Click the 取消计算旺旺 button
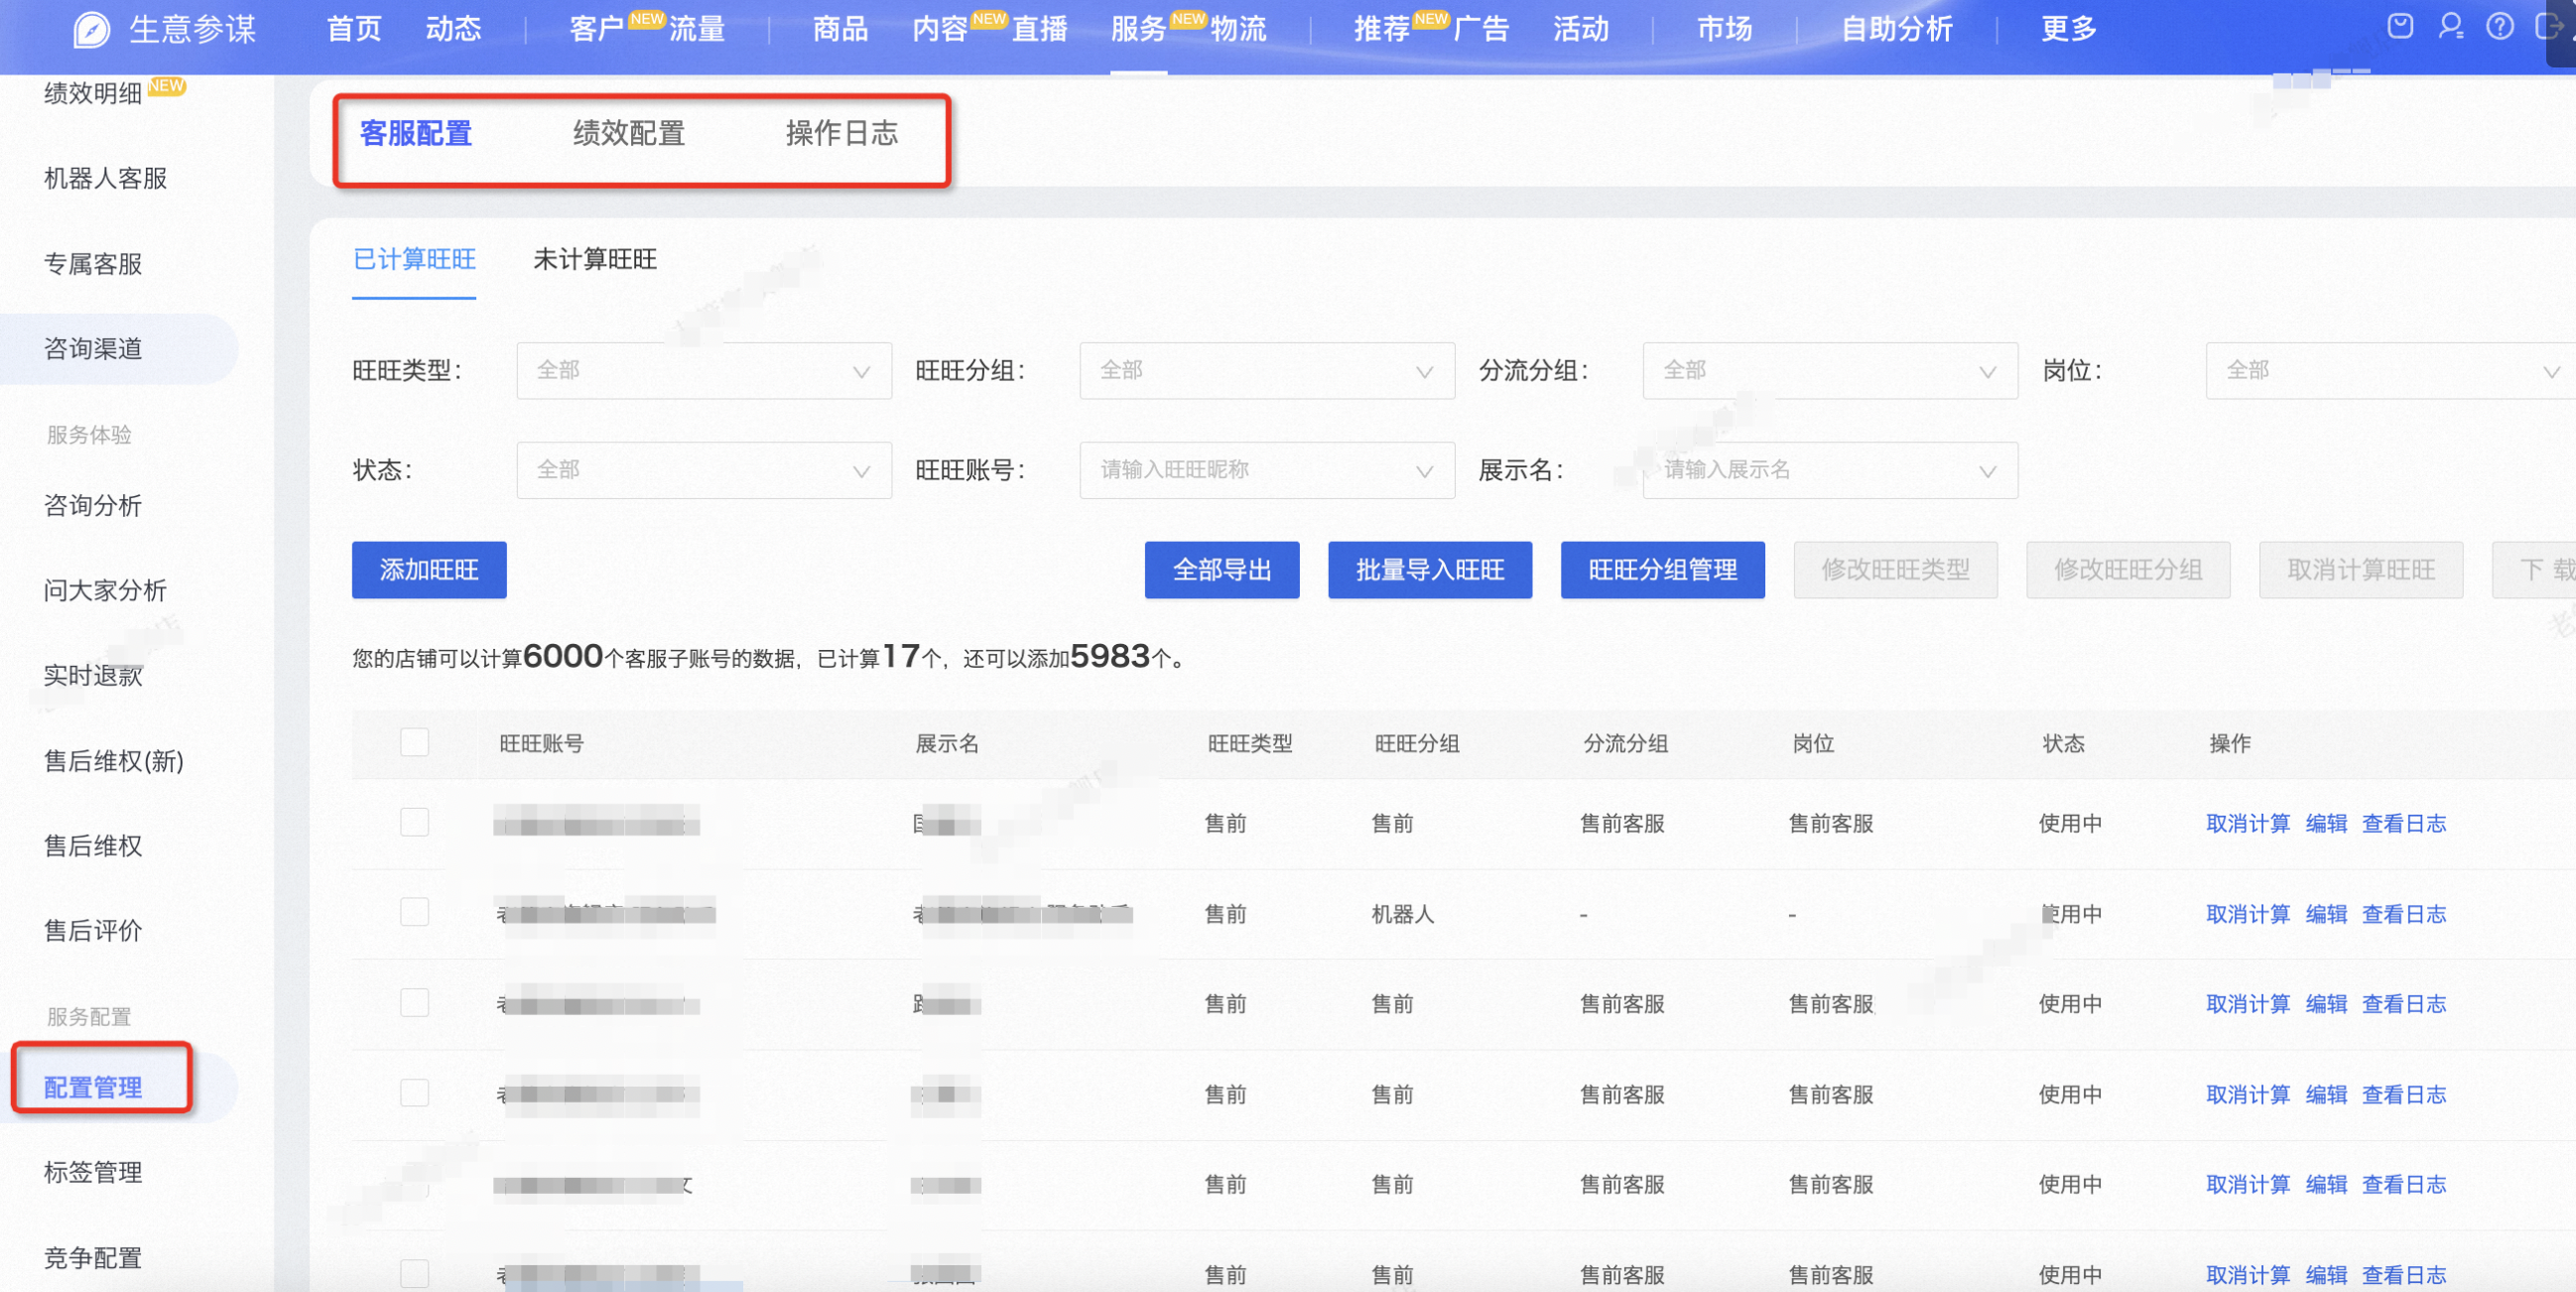 coord(2362,570)
